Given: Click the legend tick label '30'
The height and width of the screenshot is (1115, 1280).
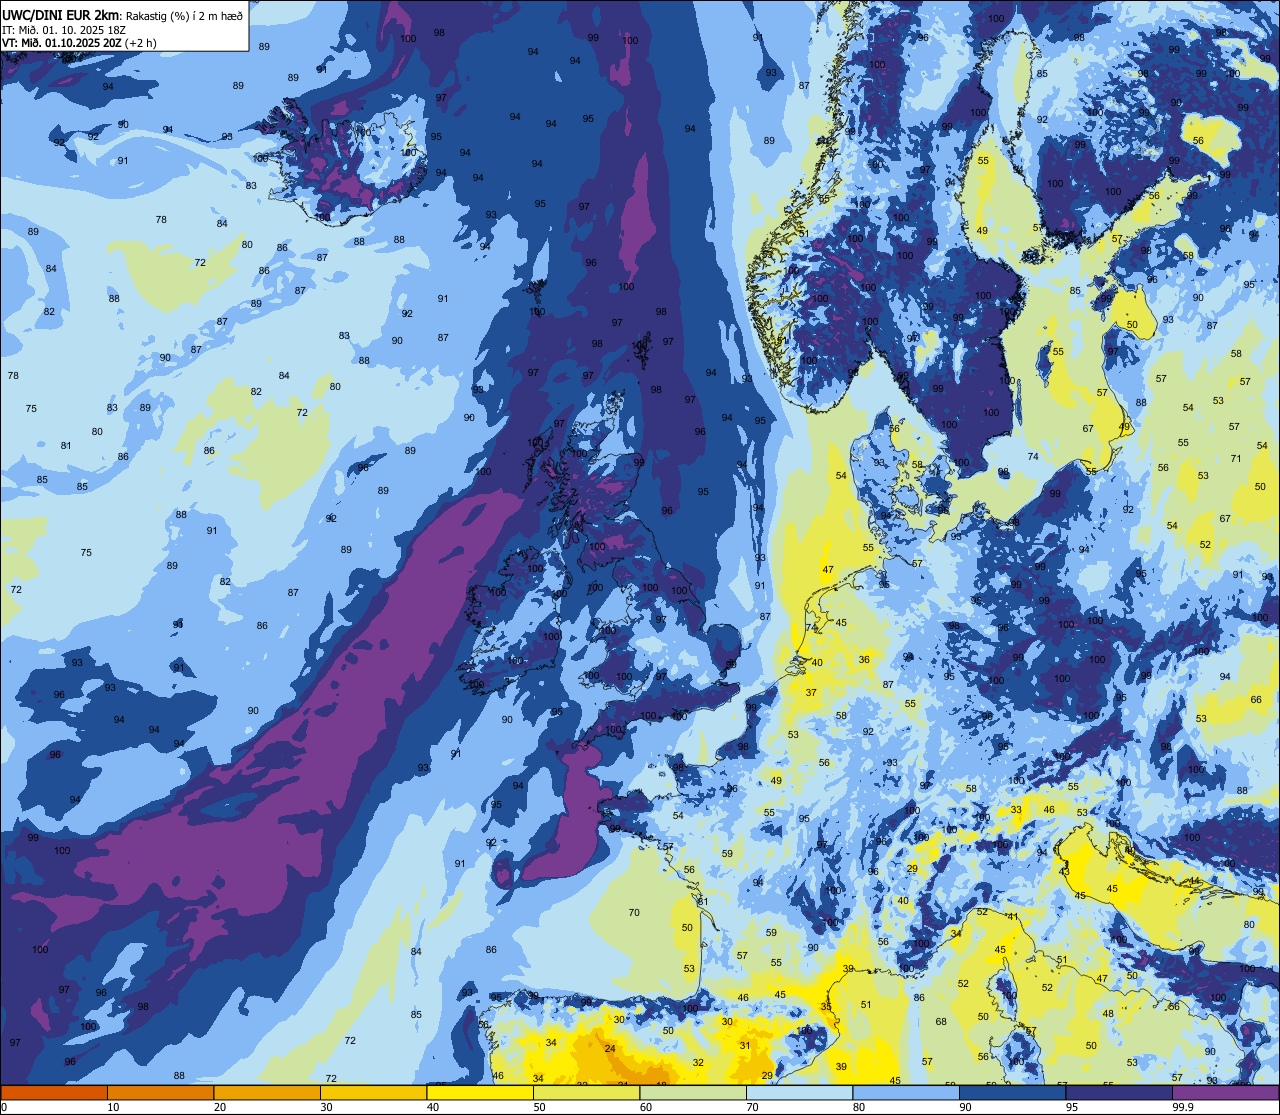Looking at the screenshot, I should [x=326, y=1107].
